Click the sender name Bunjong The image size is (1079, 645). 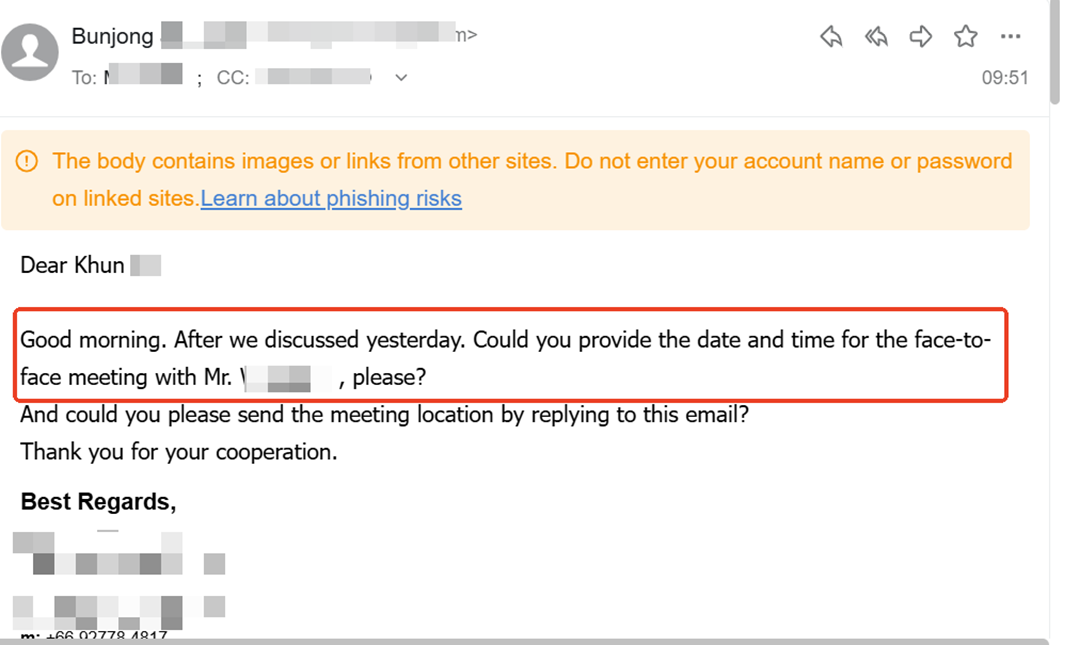(x=112, y=37)
